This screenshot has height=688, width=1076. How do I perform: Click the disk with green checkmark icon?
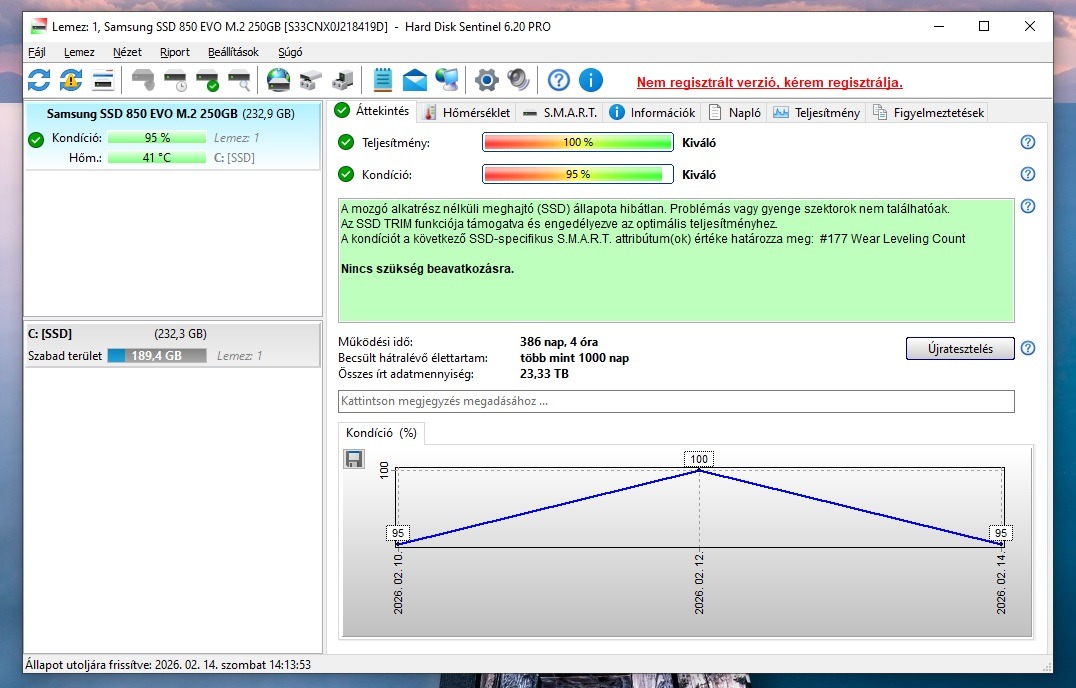pyautogui.click(x=207, y=80)
